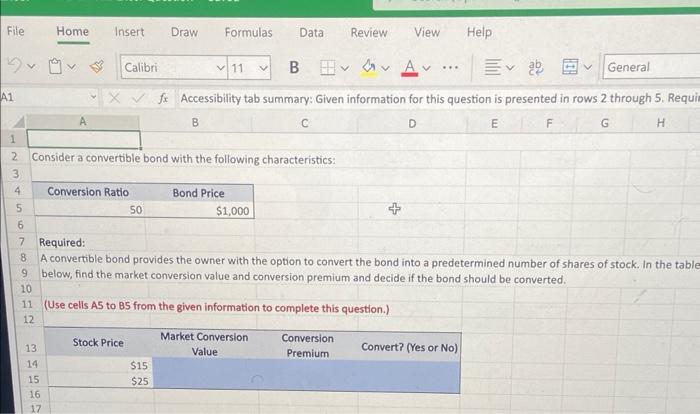The image size is (700, 414).
Task: Click the Convert? (Yes or No) header
Action: [409, 347]
